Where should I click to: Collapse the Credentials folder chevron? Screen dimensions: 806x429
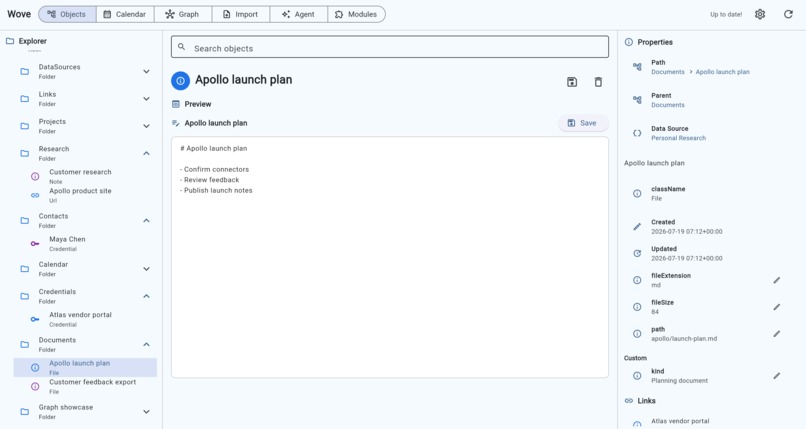click(x=146, y=296)
